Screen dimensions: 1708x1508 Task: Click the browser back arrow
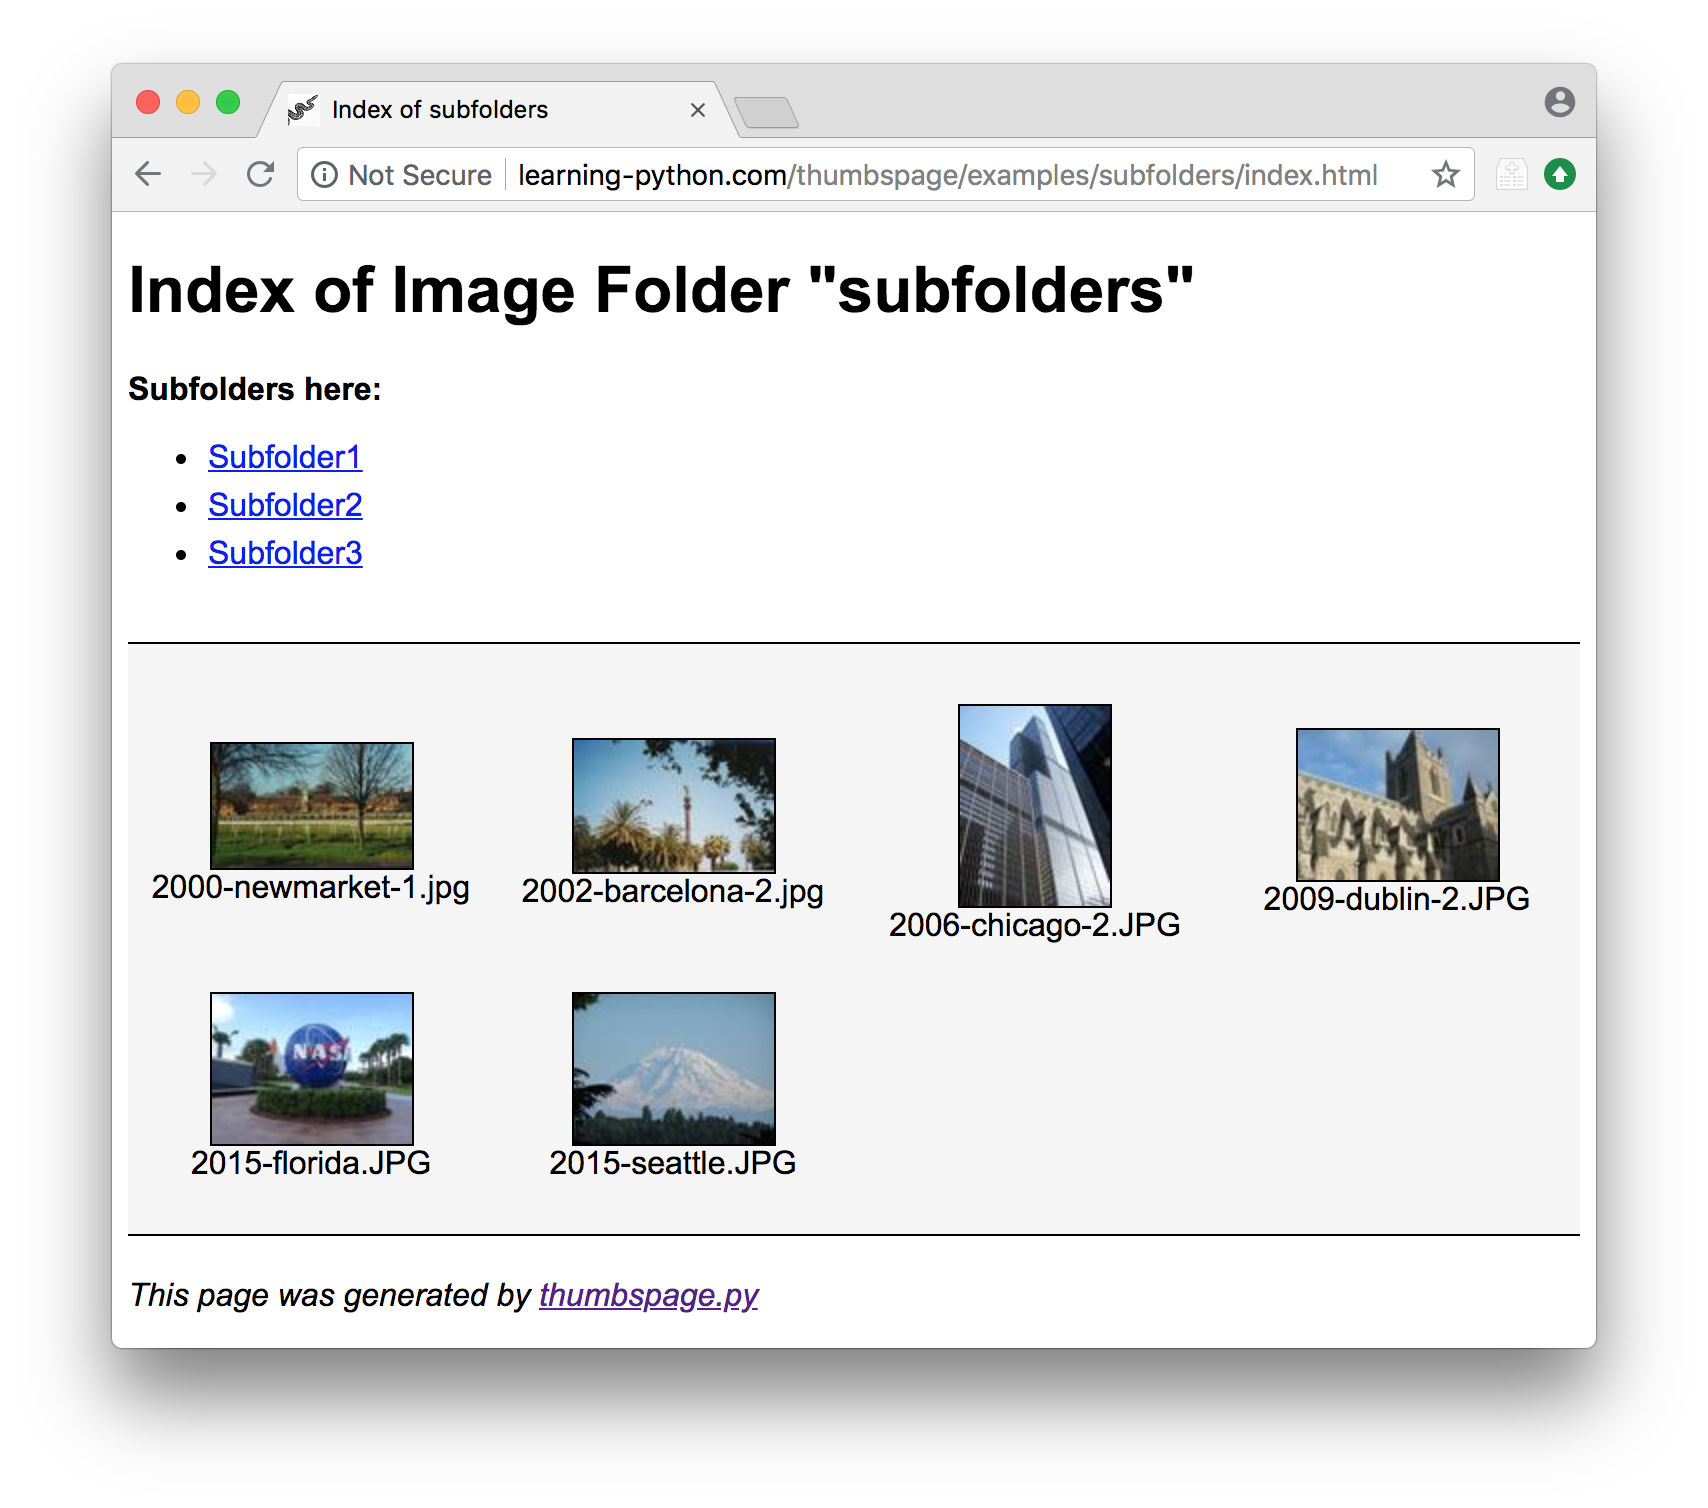[148, 174]
